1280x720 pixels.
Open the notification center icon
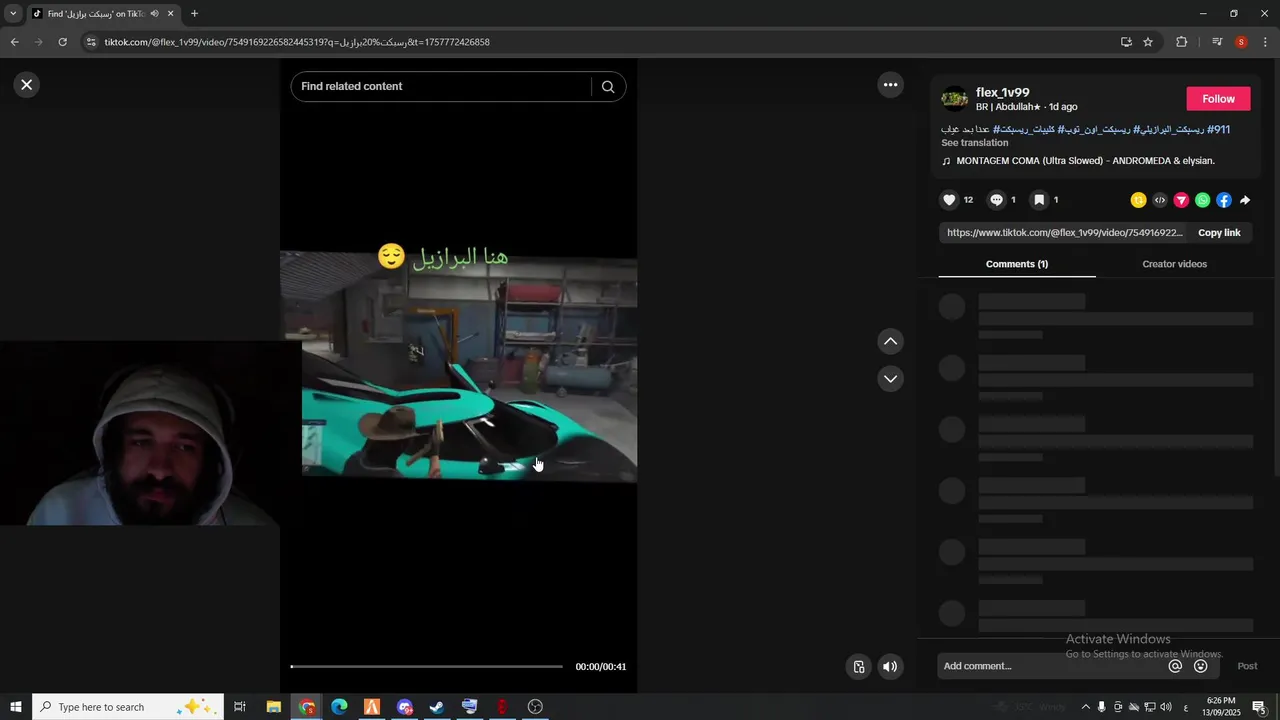pos(1260,707)
